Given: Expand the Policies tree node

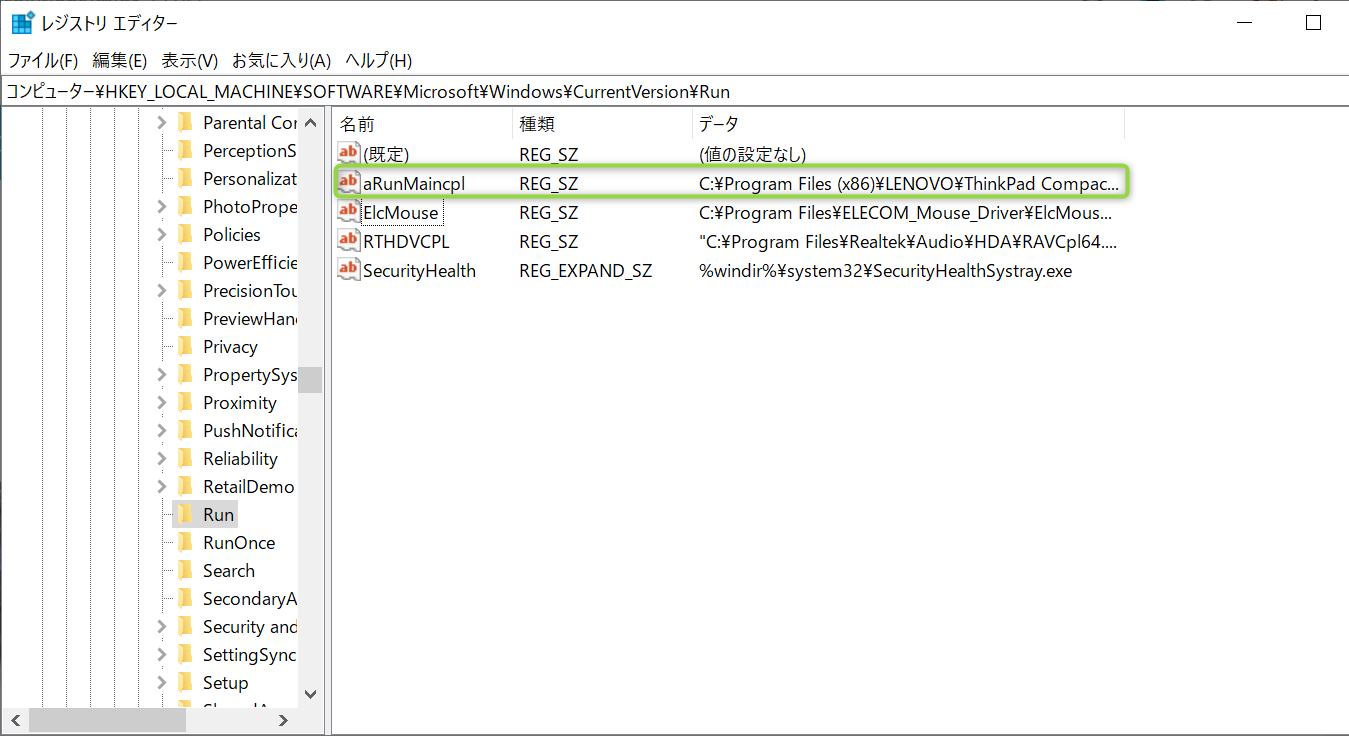Looking at the screenshot, I should [x=162, y=235].
